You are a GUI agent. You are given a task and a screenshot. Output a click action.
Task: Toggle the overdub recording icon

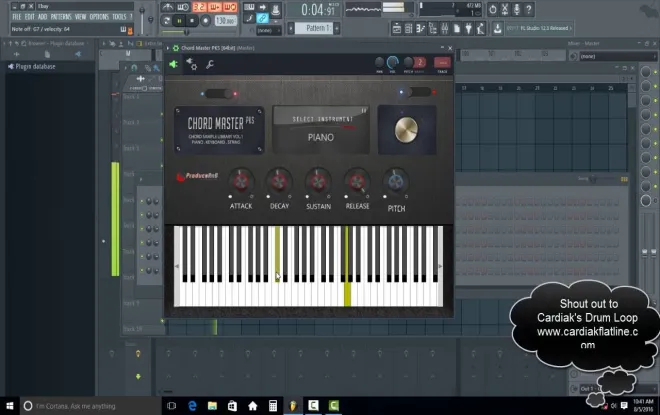point(215,7)
